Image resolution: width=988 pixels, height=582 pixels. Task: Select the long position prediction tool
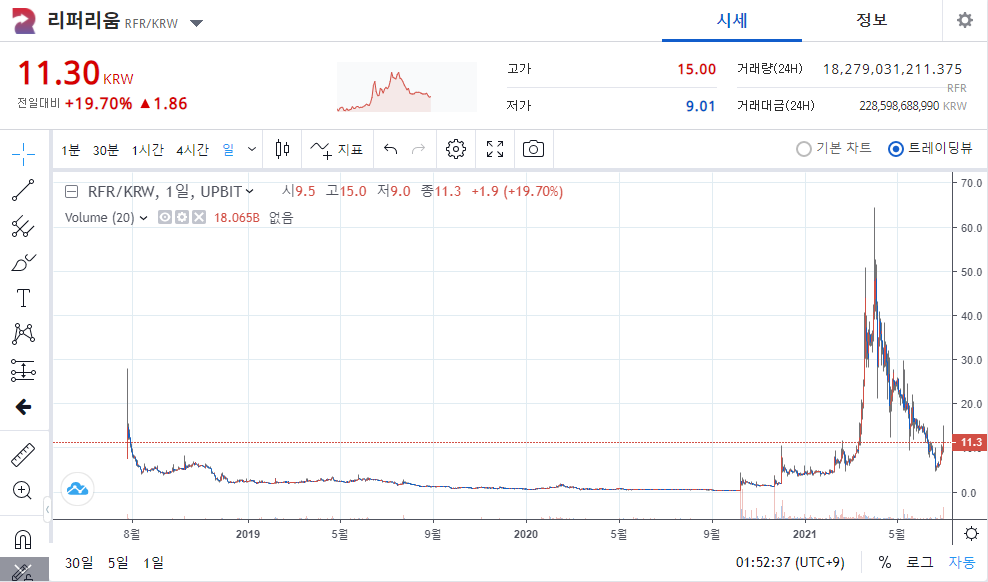coord(23,370)
